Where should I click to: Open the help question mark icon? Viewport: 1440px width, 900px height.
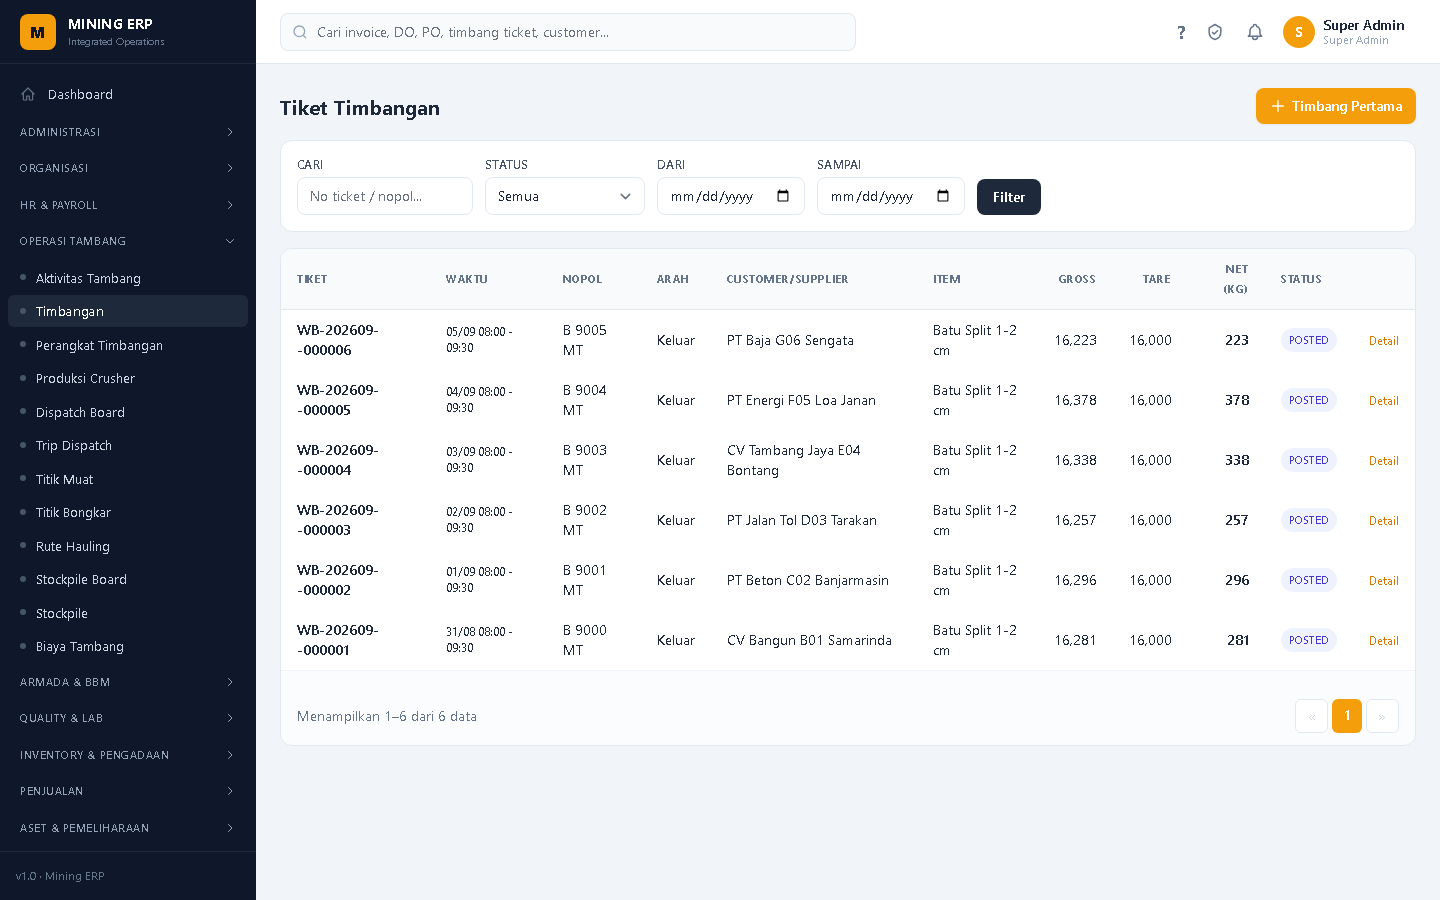click(x=1181, y=32)
